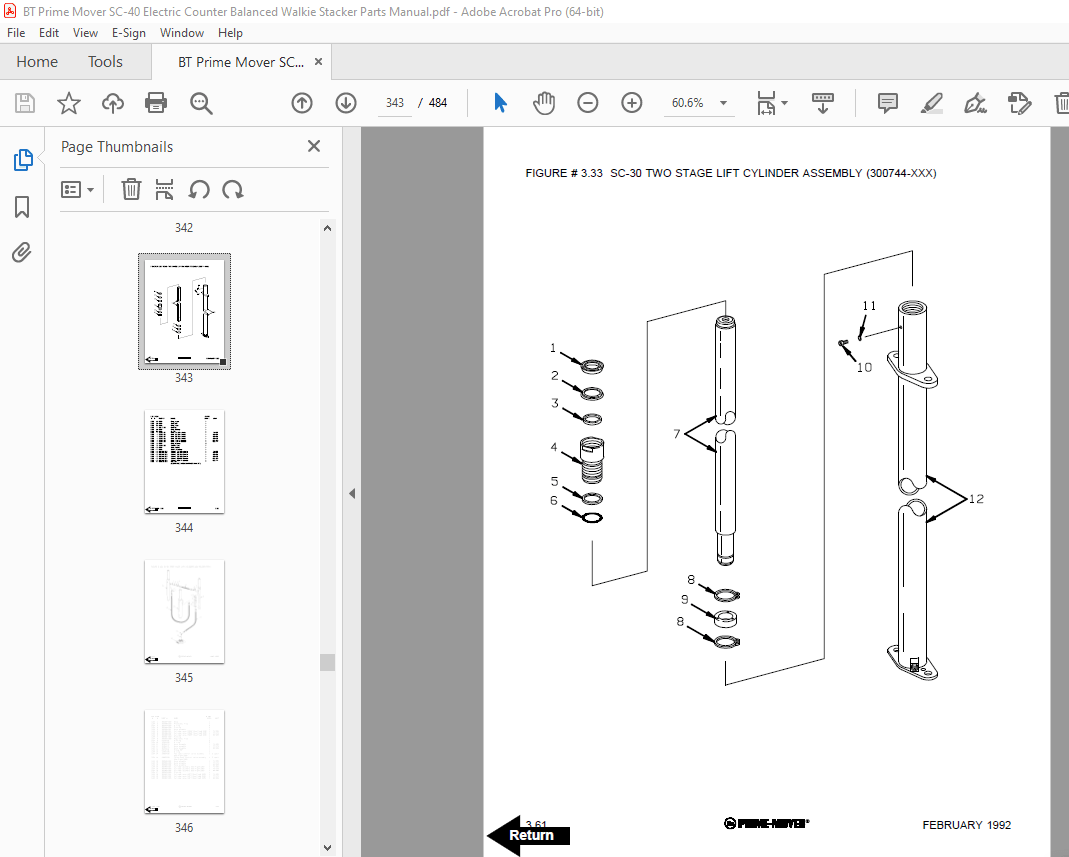Viewport: 1069px width, 857px height.
Task: Open thumbnail options dropdown menu
Action: [x=78, y=189]
